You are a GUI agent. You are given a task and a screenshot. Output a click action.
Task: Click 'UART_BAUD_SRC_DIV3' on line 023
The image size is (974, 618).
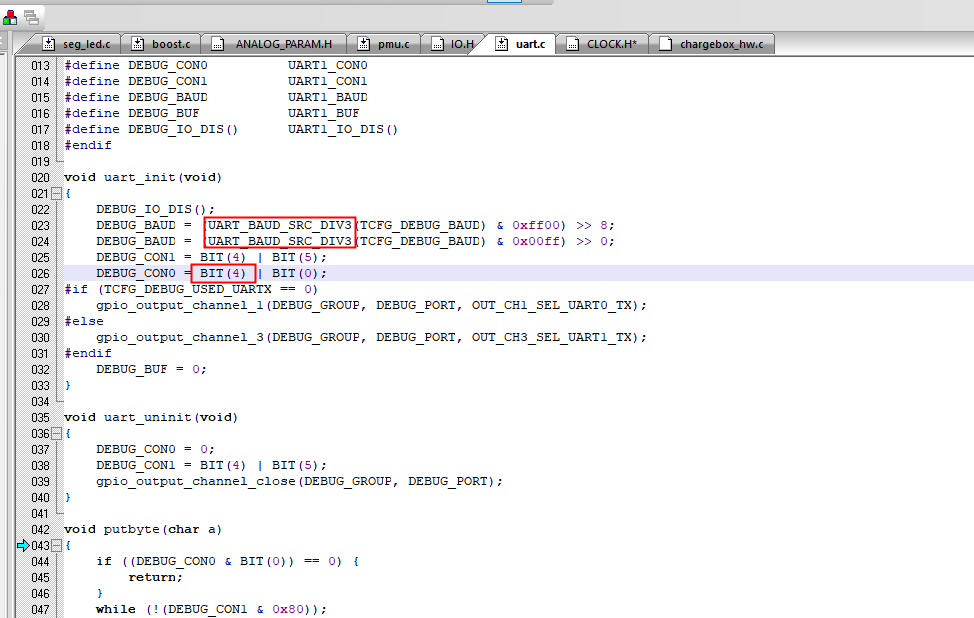pos(280,225)
